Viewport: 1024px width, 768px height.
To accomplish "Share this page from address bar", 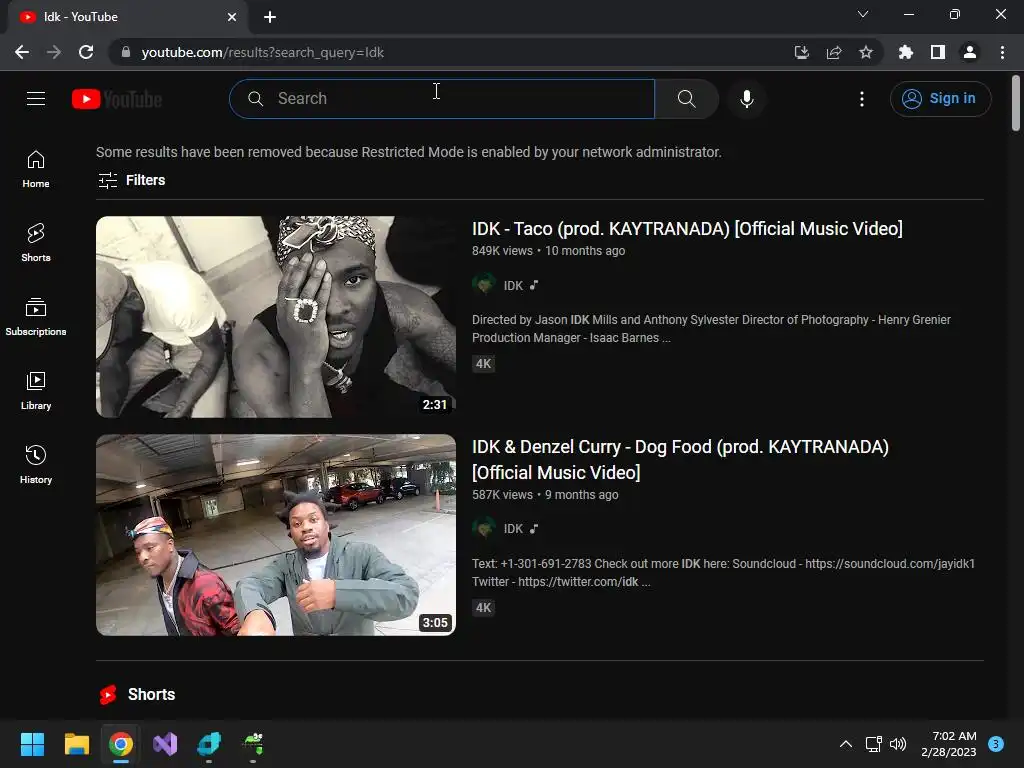I will tap(834, 52).
